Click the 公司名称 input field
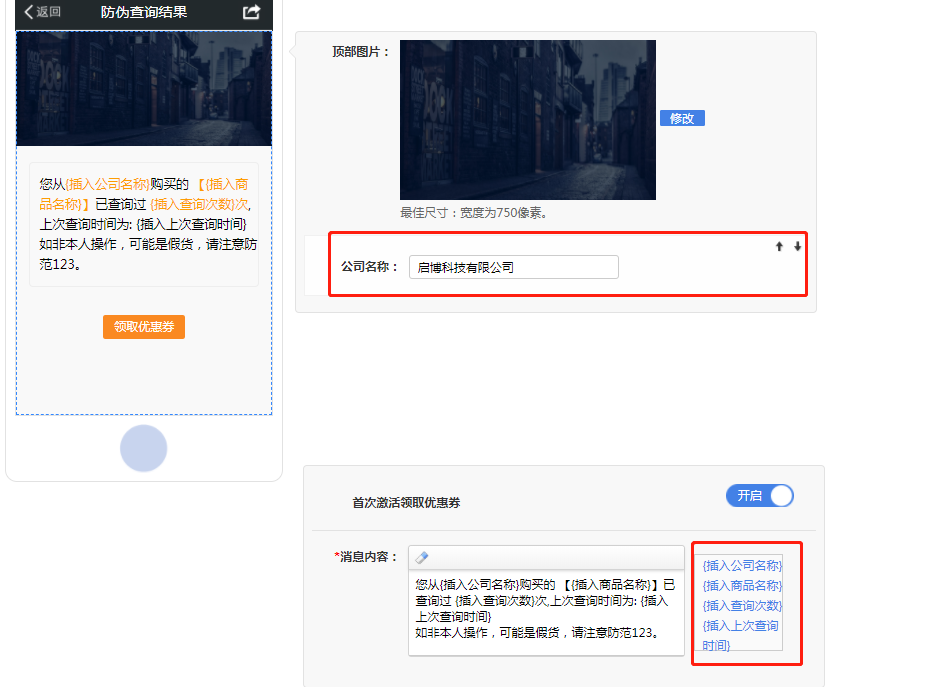This screenshot has width=930, height=687. 513,267
